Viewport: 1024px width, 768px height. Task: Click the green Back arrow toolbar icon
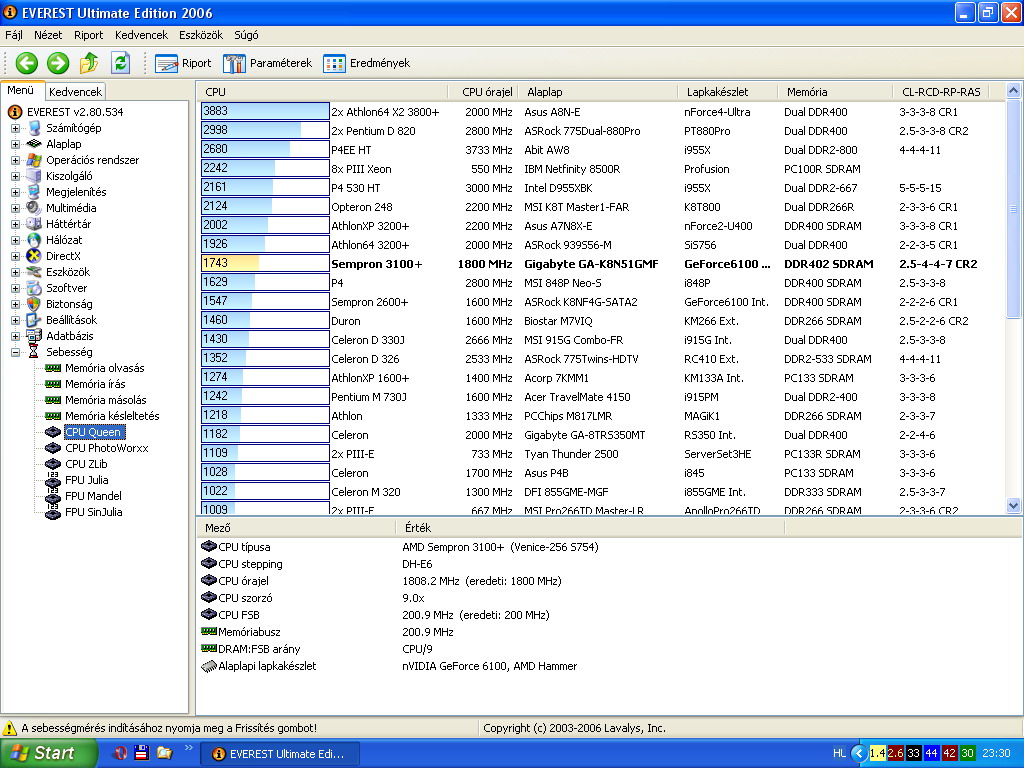coord(27,63)
